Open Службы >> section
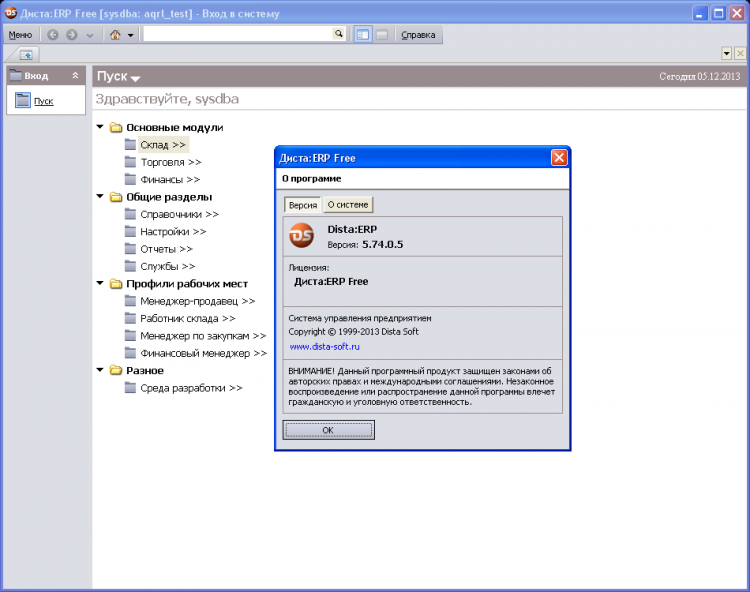Viewport: 750px width, 592px height. point(167,266)
